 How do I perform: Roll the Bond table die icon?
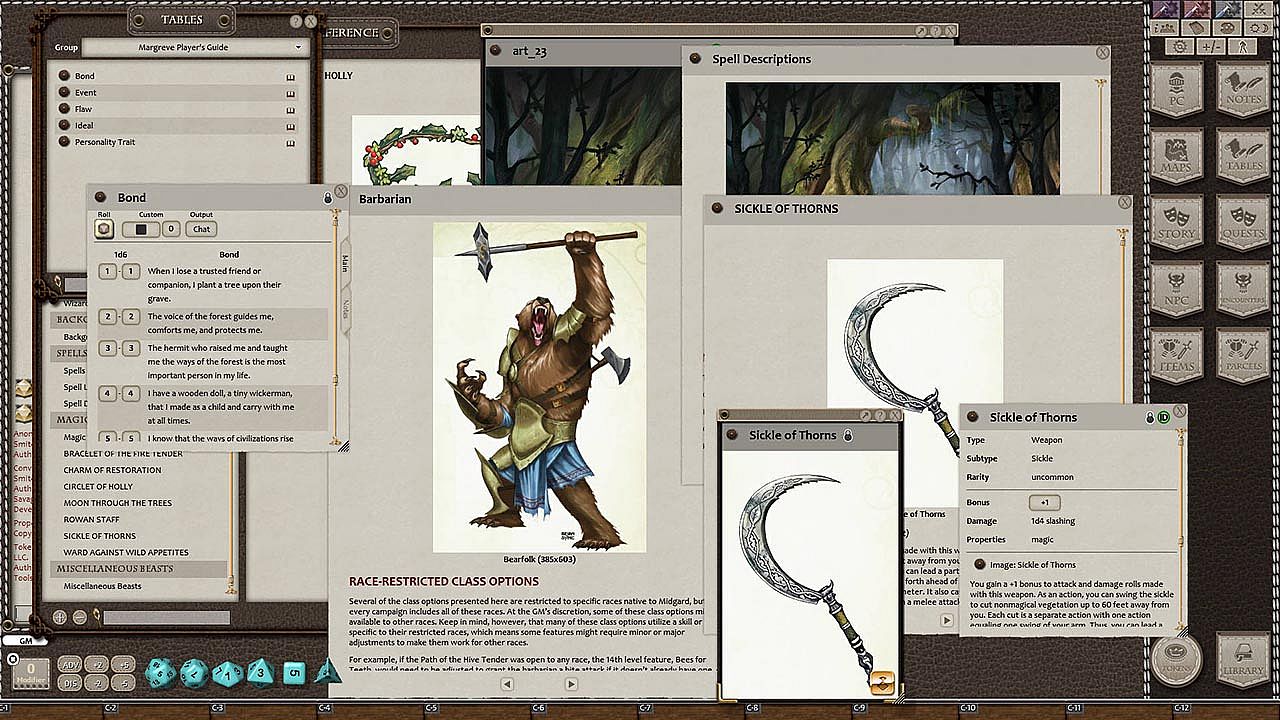click(104, 229)
